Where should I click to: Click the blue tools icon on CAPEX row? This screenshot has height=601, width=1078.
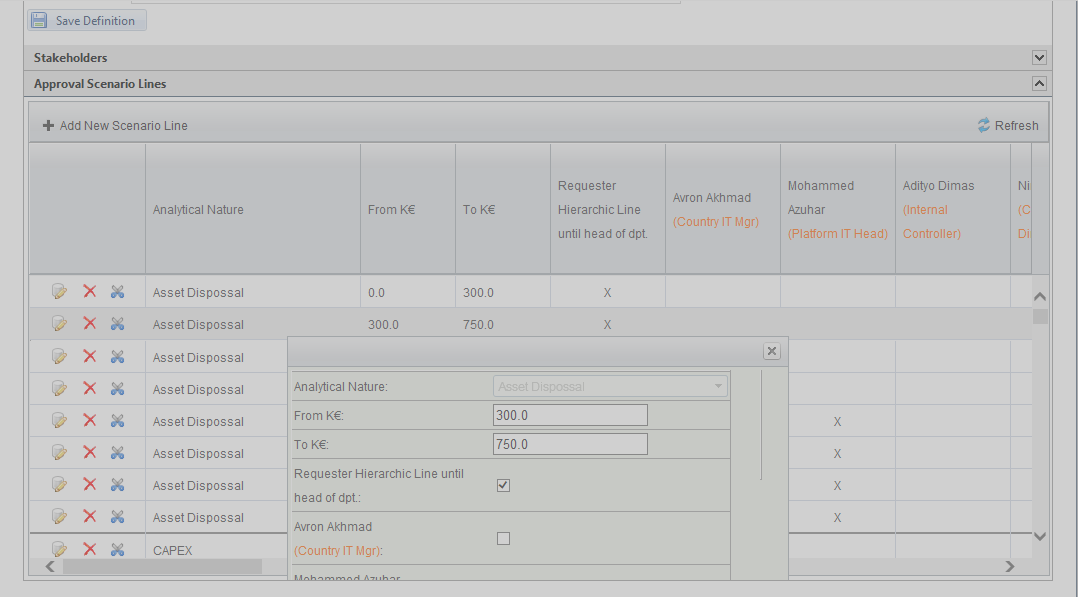117,549
